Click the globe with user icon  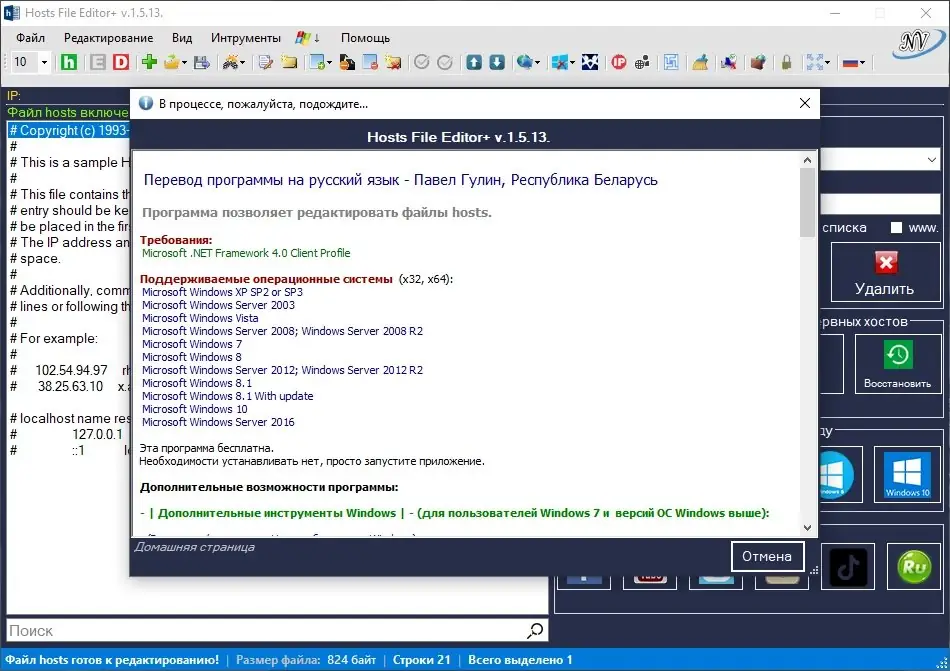(642, 62)
